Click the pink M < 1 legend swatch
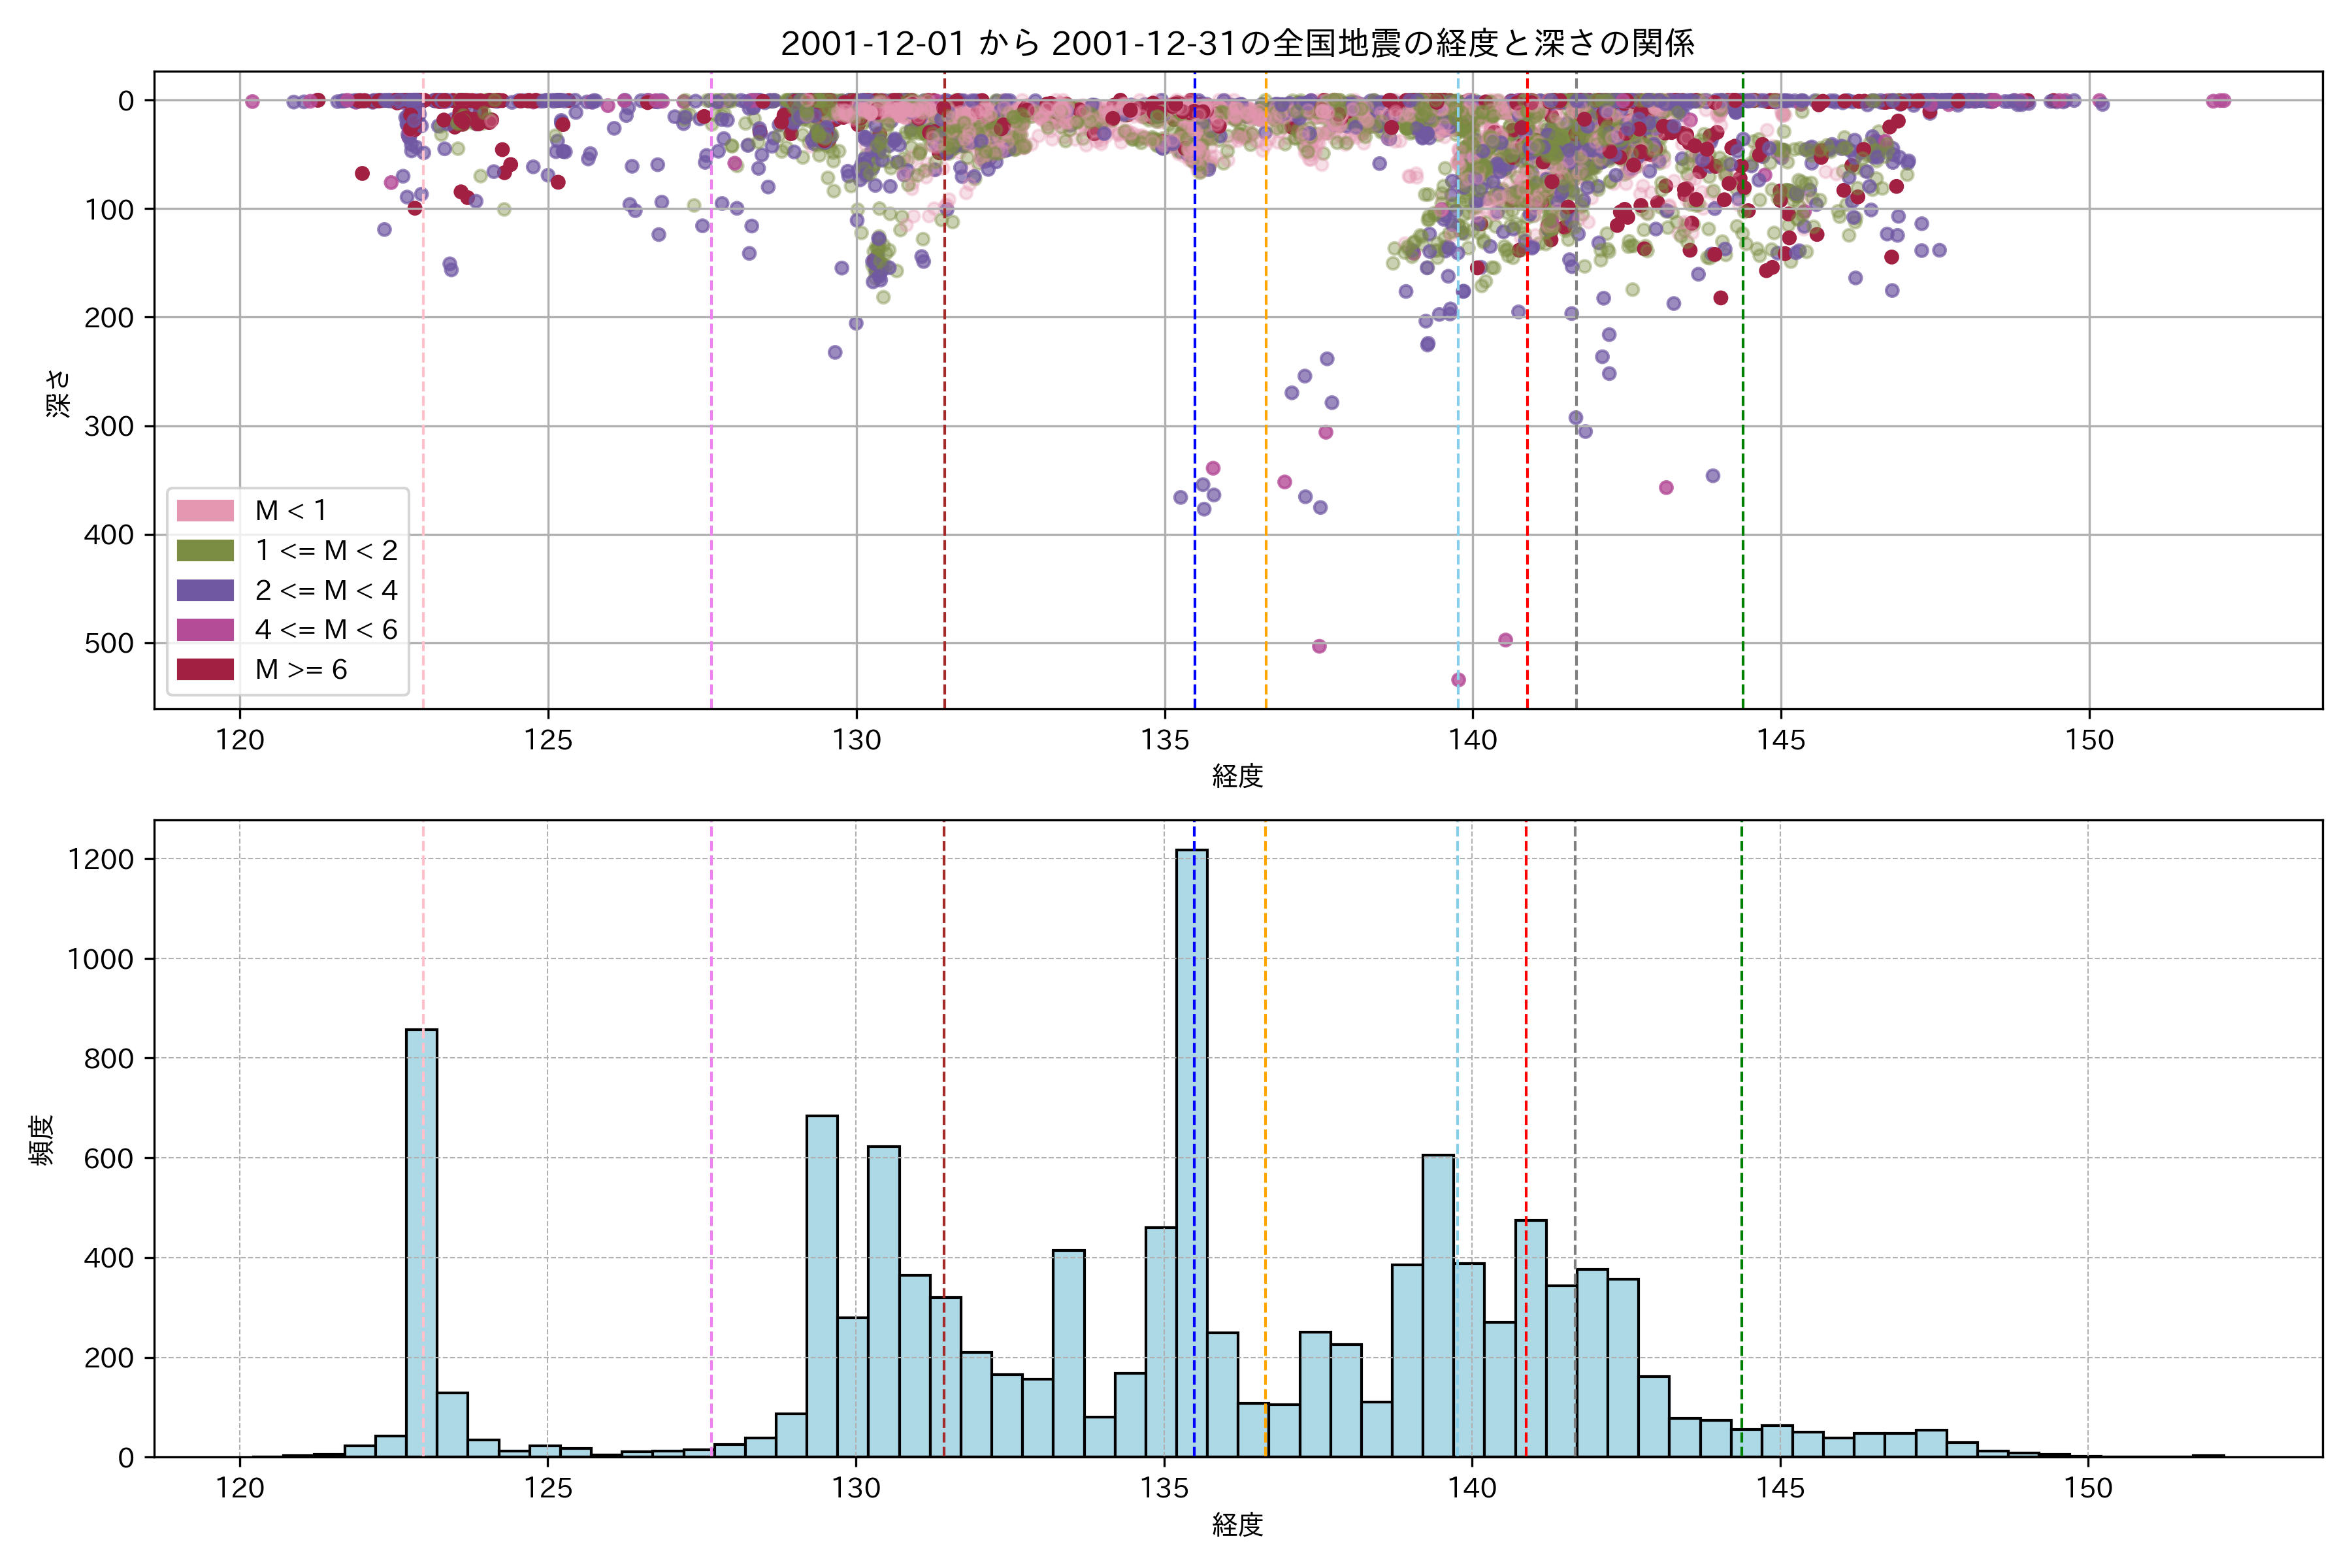 pos(205,511)
